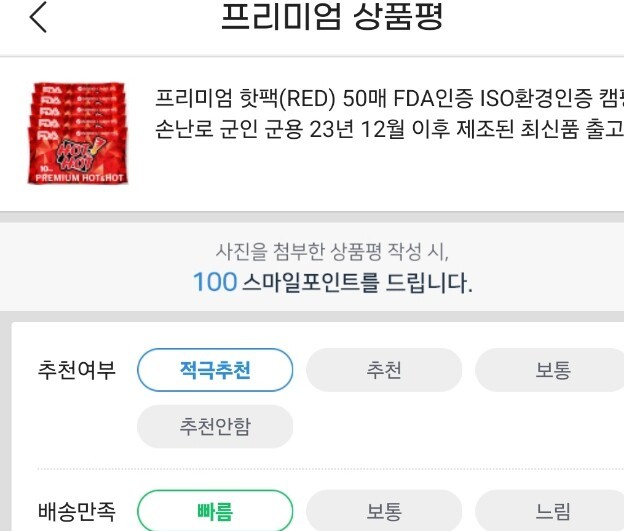Tap the 사진을 첨부한 상품평 작성 시 message

332,252
